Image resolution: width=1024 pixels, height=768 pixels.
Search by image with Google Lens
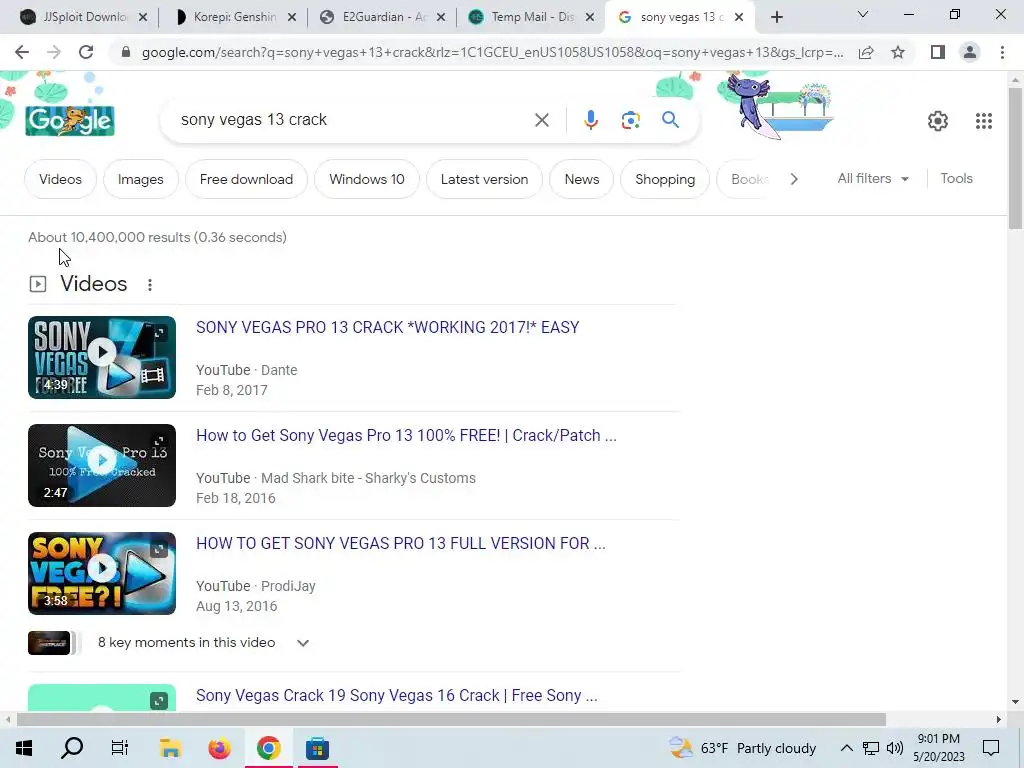tap(630, 120)
